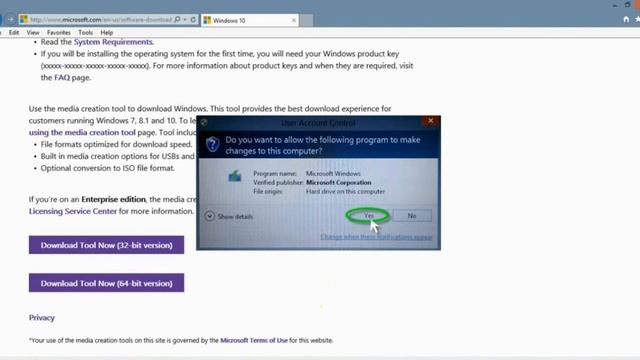Open the Help menu
Screen dimensions: 640x360
pyautogui.click(x=107, y=32)
